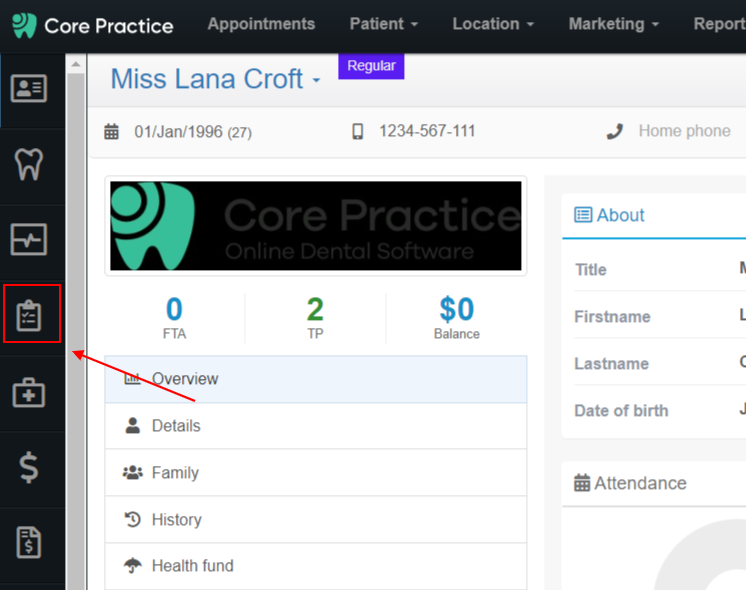The image size is (746, 590).
Task: Select the Overview tab
Action: pyautogui.click(x=316, y=379)
